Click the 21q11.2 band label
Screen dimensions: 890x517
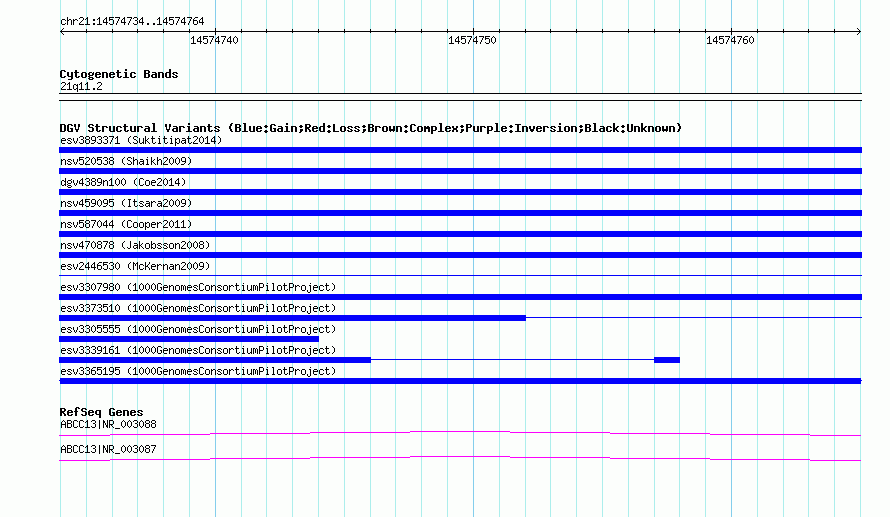point(81,86)
